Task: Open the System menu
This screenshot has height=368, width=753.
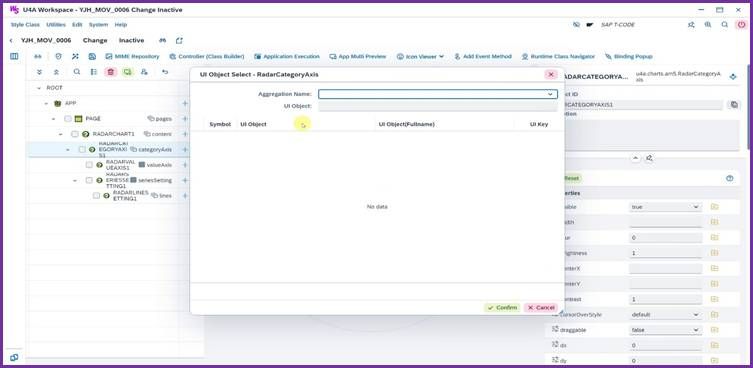Action: pyautogui.click(x=98, y=25)
